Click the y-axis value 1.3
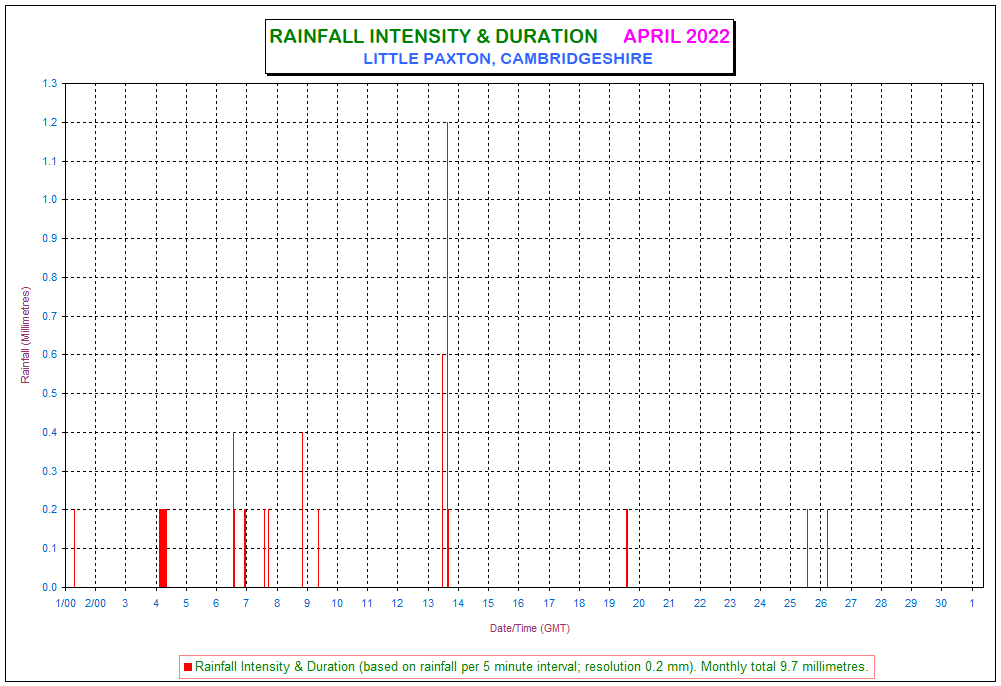This screenshot has width=1001, height=686. coord(49,84)
